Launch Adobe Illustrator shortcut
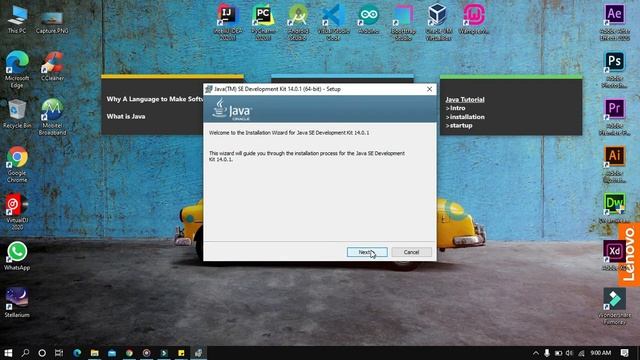 (x=615, y=164)
